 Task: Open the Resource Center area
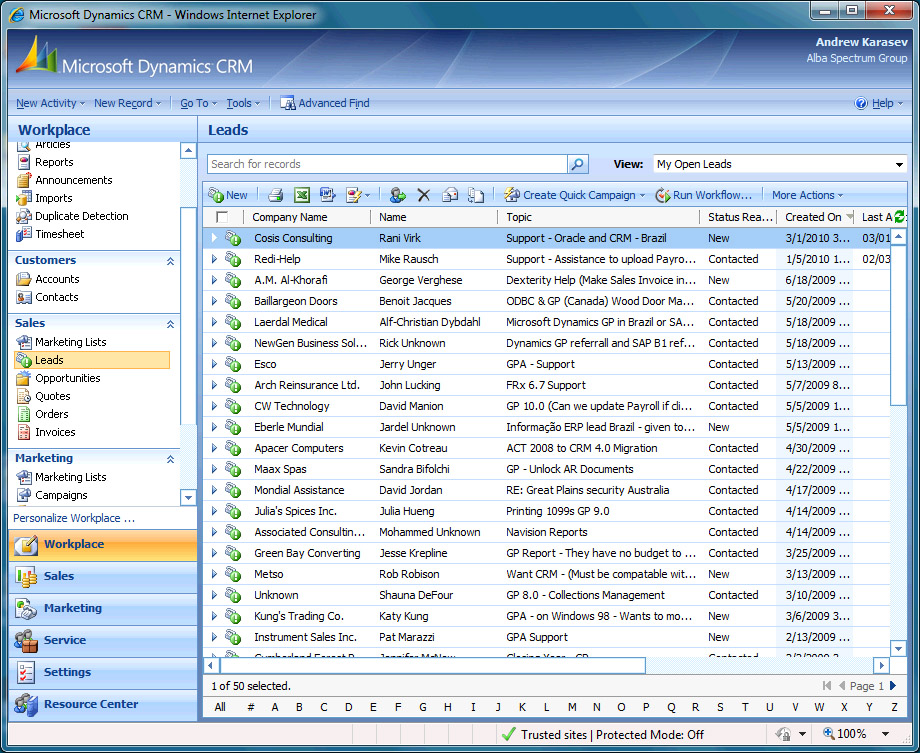tap(103, 704)
